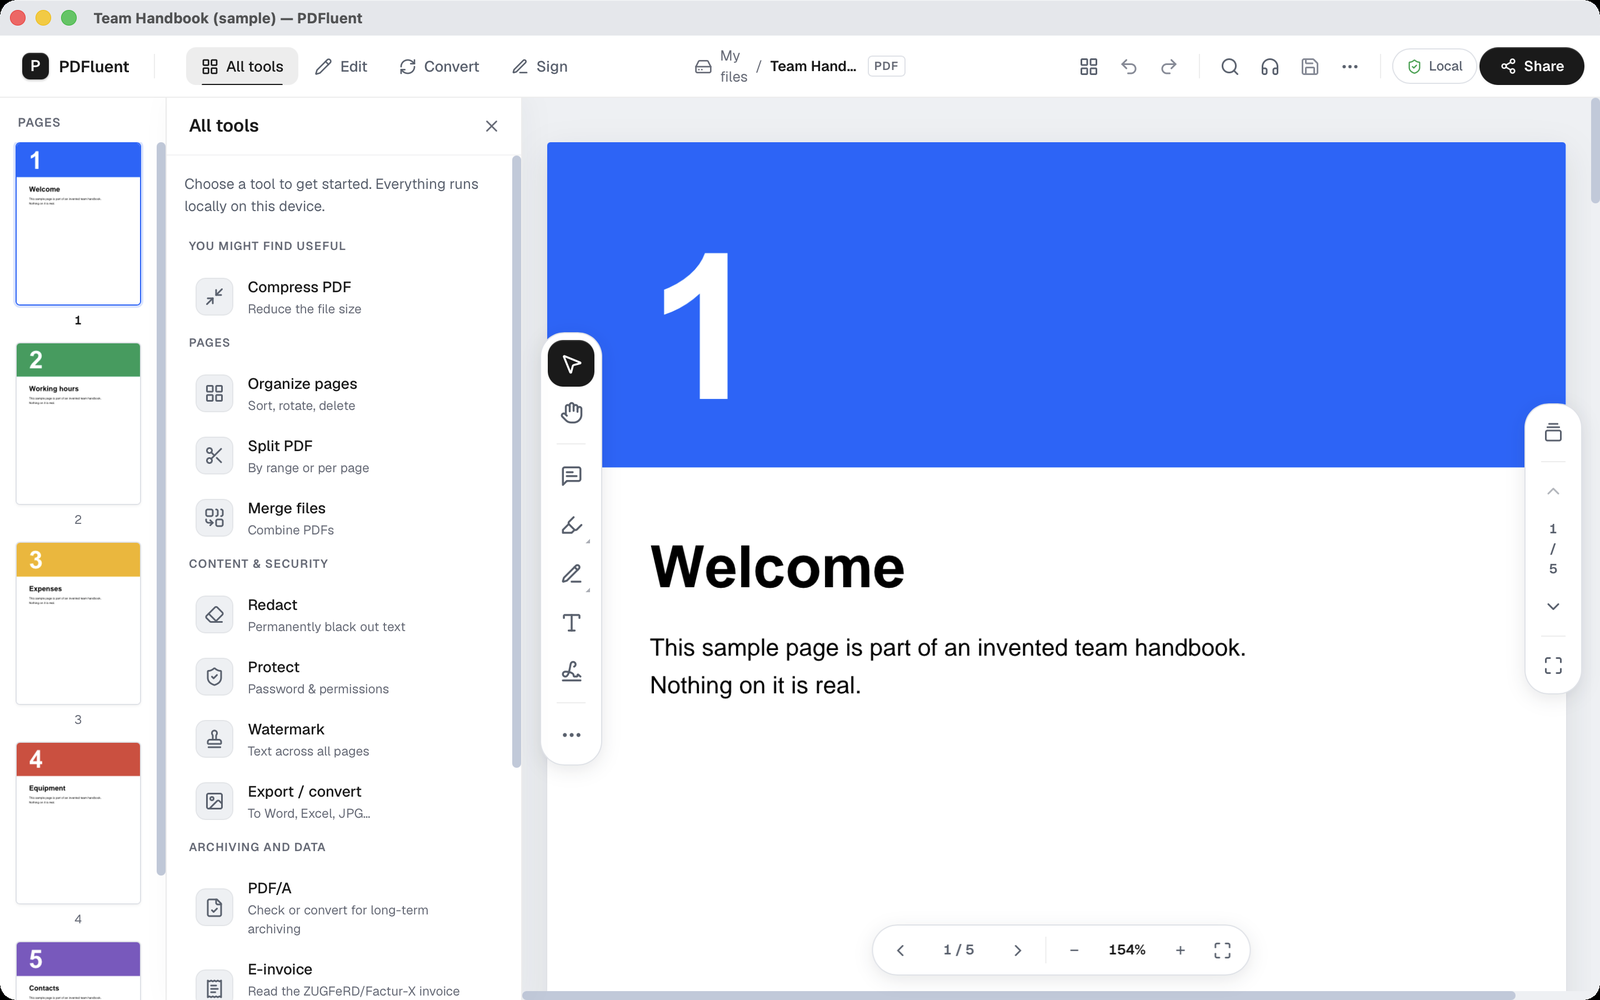Image resolution: width=1600 pixels, height=1000 pixels.
Task: Click the fullscreen icon in right rail
Action: (1553, 665)
